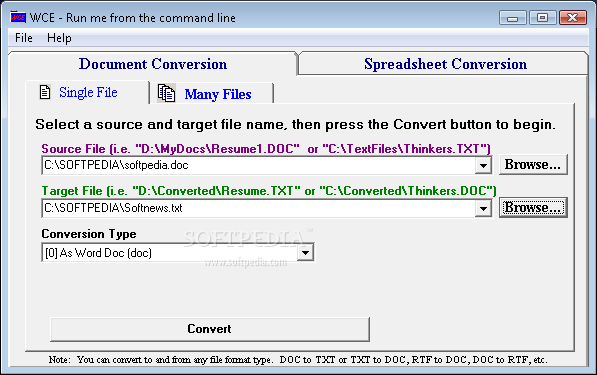Start conversion with the Convert button
The width and height of the screenshot is (597, 375).
point(210,329)
